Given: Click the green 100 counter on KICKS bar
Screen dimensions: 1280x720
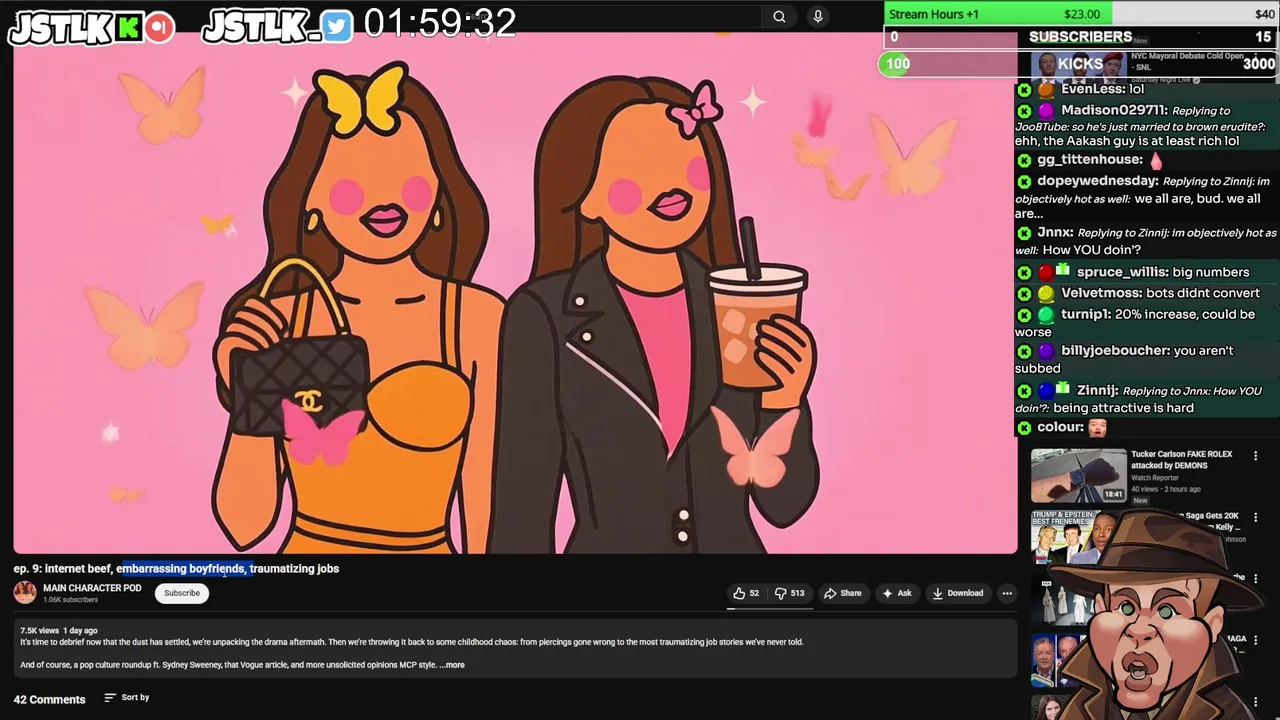Looking at the screenshot, I should 897,64.
